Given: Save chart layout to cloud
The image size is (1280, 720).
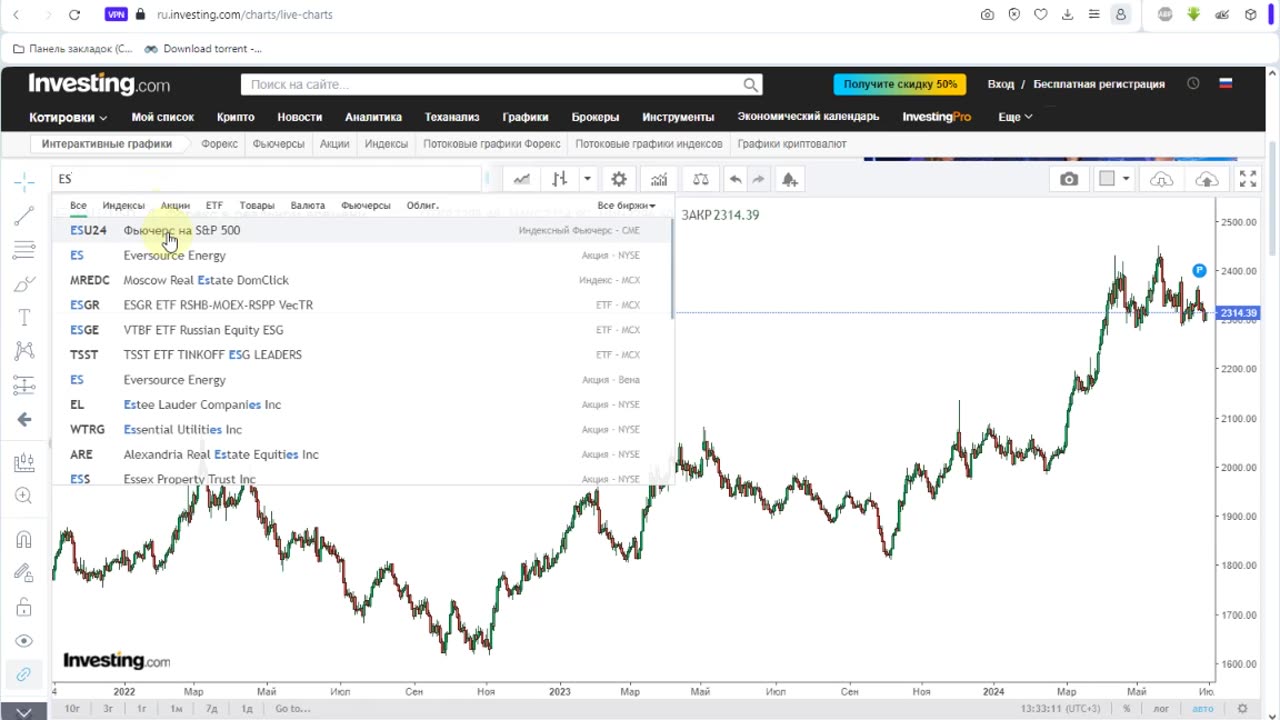Looking at the screenshot, I should pyautogui.click(x=1207, y=179).
